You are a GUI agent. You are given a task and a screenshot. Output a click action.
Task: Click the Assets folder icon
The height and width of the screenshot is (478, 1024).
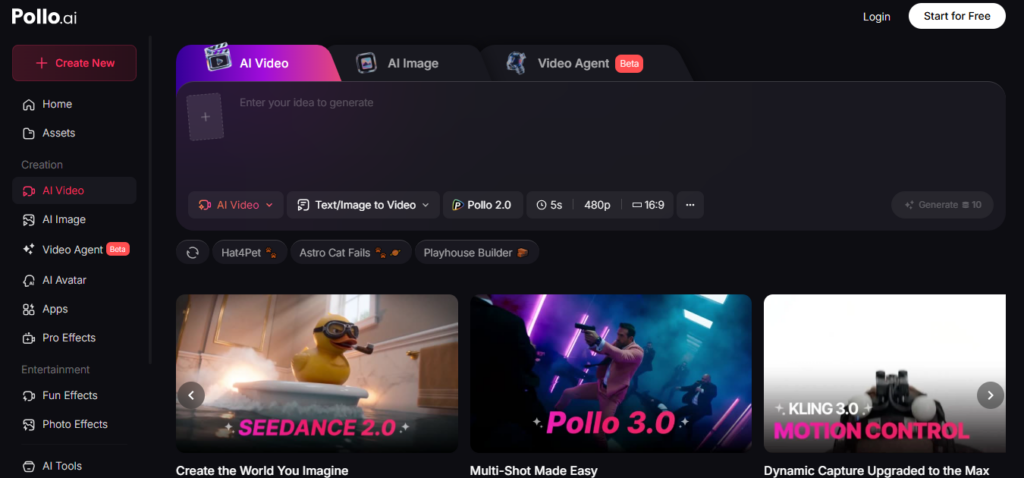(28, 133)
